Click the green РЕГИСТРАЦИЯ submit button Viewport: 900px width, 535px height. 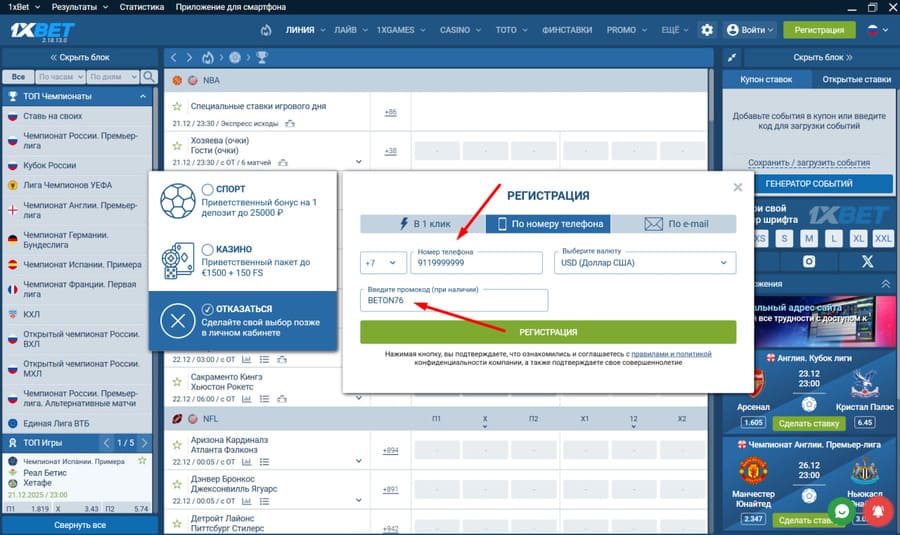548,332
